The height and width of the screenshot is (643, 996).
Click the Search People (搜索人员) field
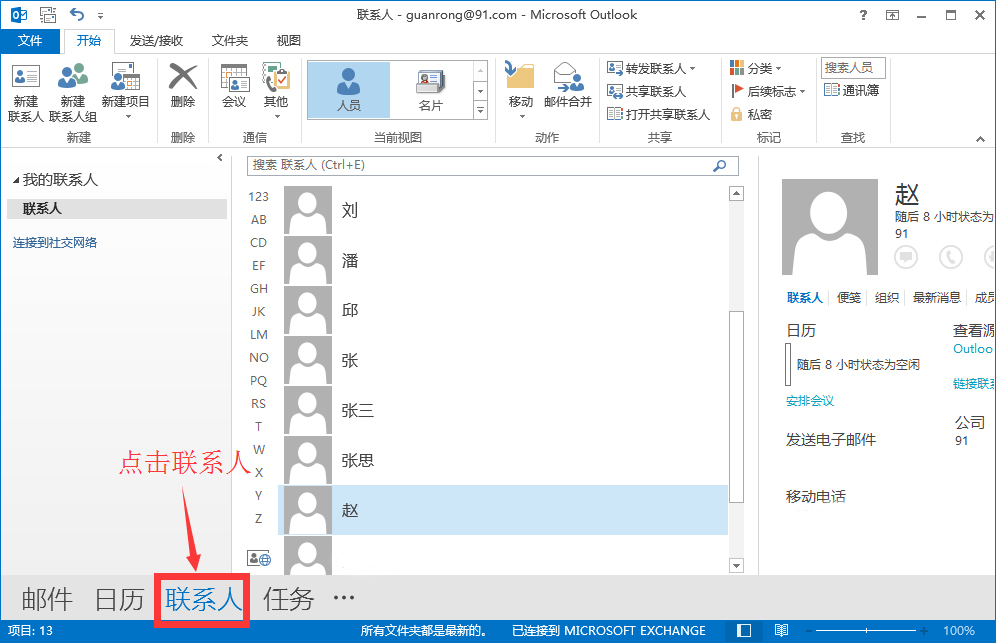pos(853,67)
